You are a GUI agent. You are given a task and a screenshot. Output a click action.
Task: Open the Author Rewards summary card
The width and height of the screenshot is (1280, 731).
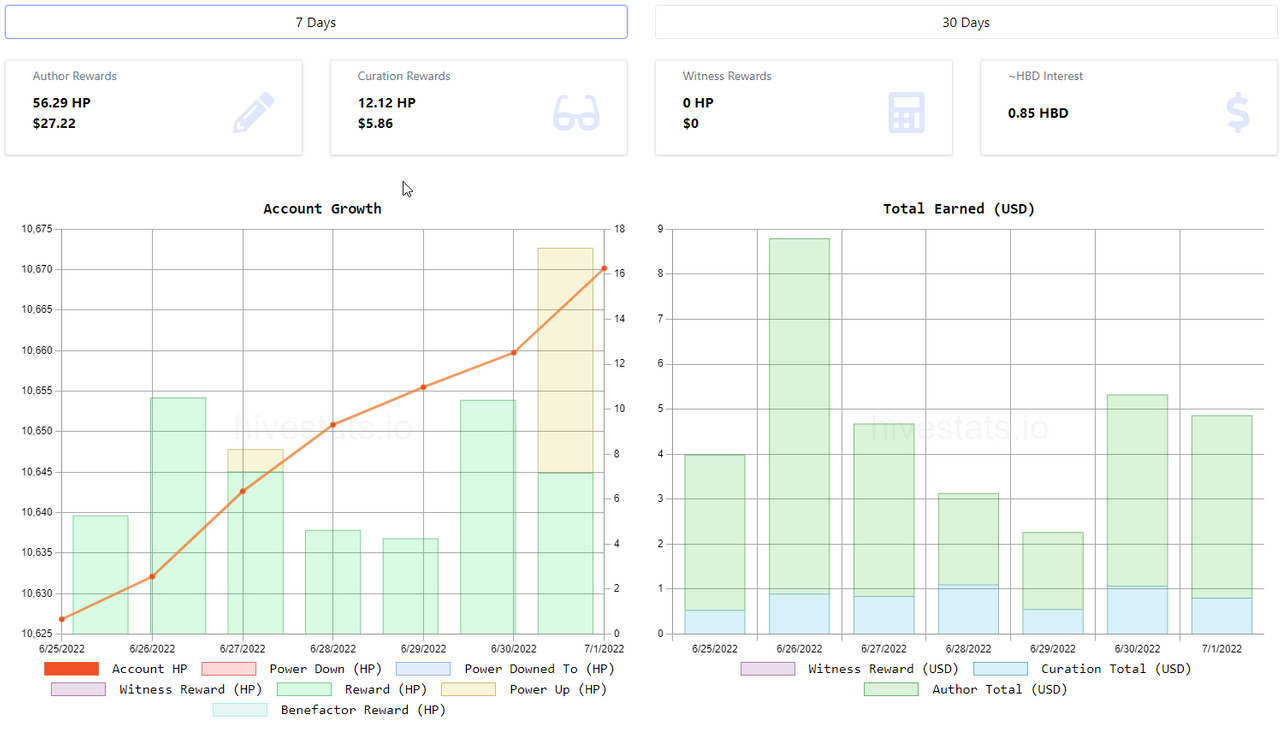[154, 108]
